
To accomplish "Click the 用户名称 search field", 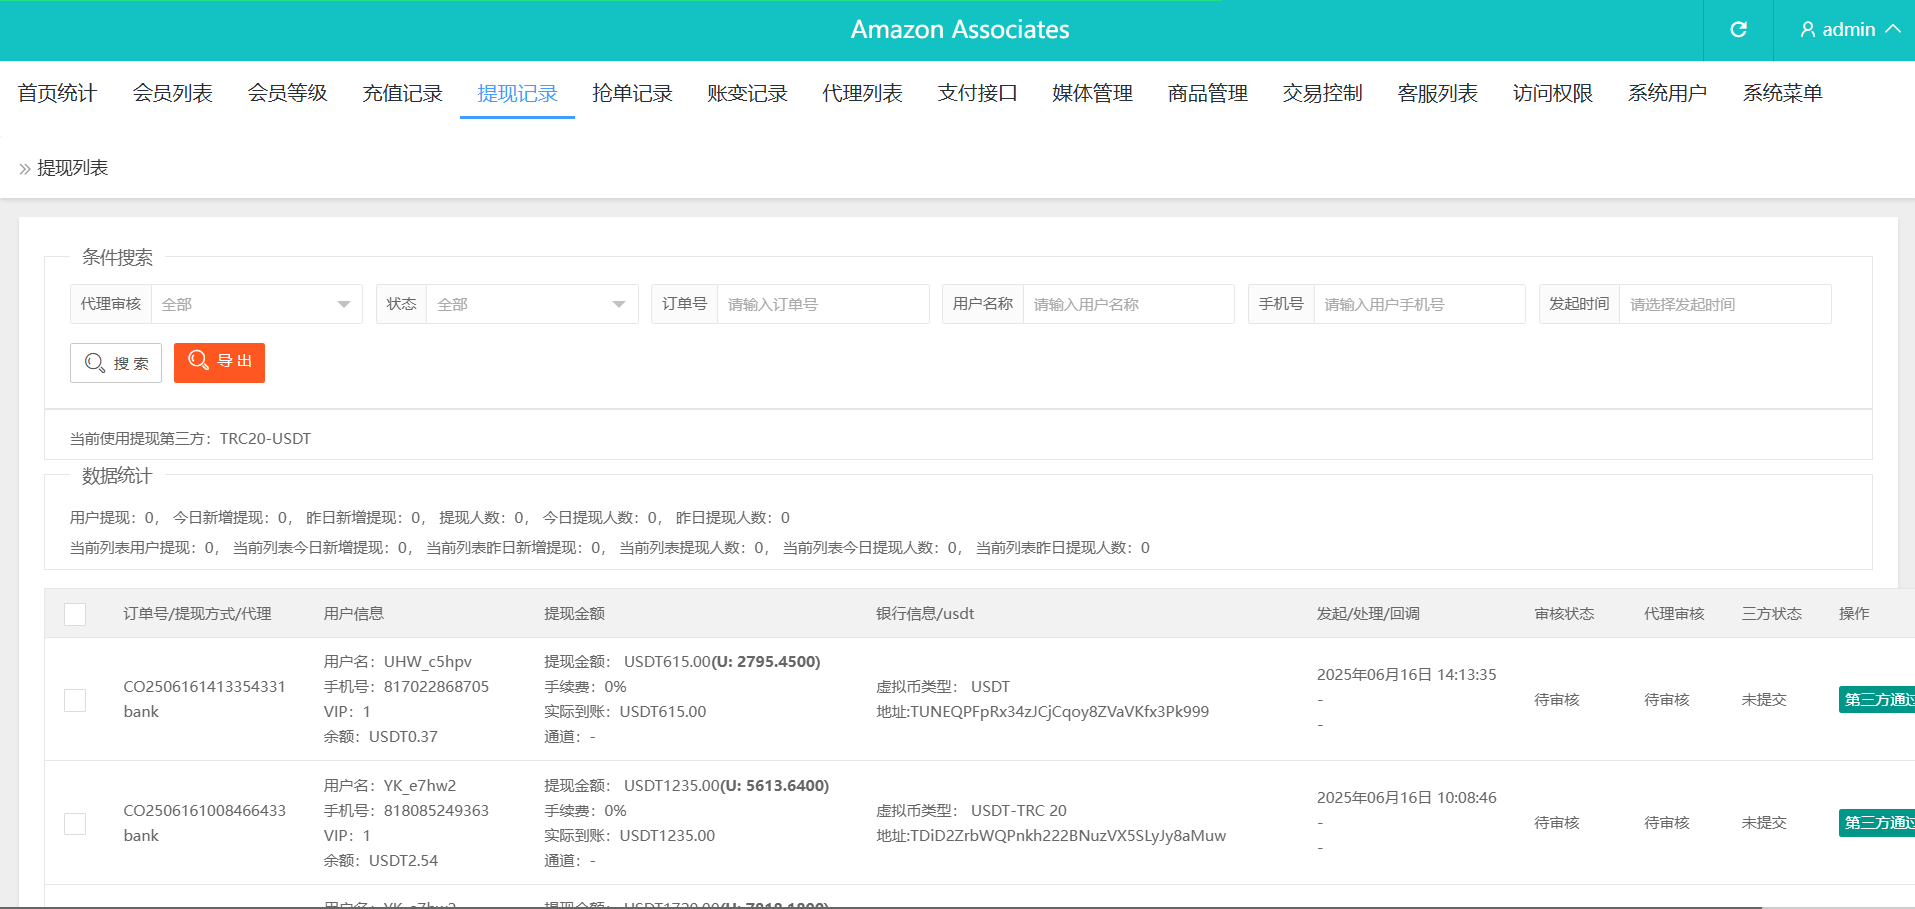I will [x=1127, y=304].
